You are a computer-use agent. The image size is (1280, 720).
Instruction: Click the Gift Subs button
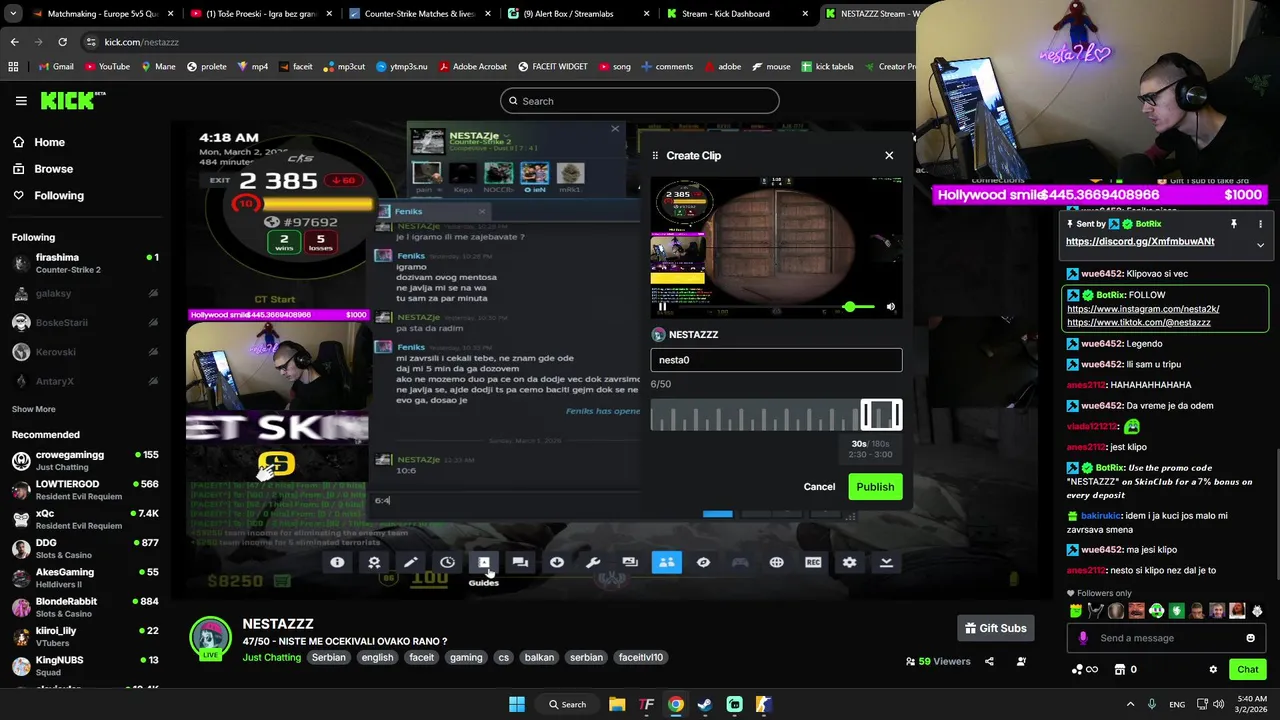pyautogui.click(x=995, y=628)
